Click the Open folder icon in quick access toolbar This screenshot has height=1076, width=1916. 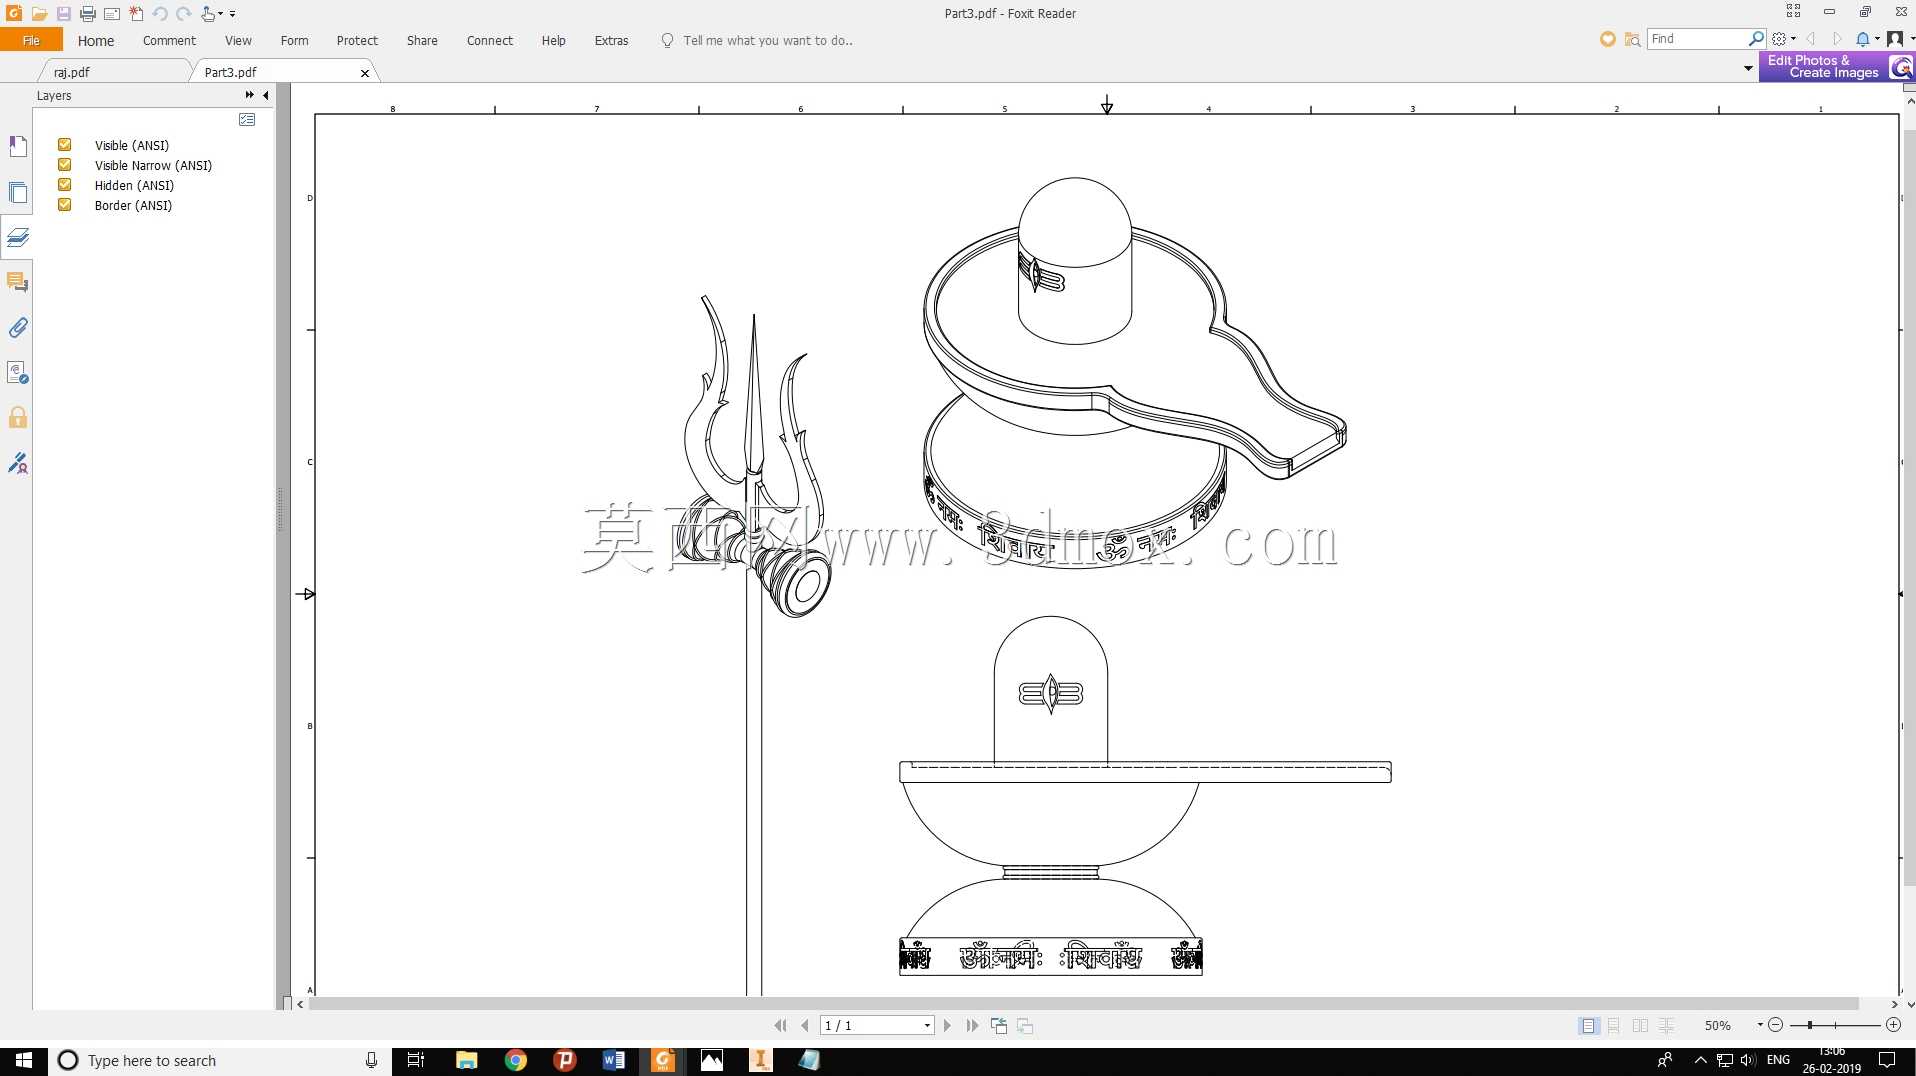tap(39, 14)
